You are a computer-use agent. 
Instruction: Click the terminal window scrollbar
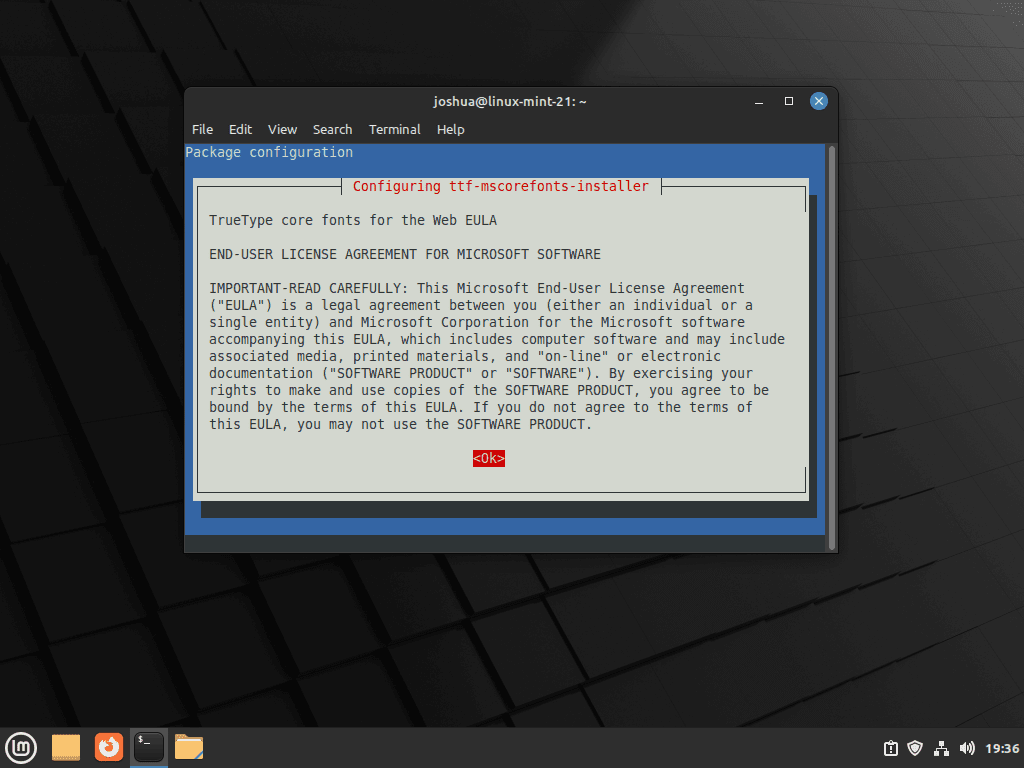[x=830, y=350]
